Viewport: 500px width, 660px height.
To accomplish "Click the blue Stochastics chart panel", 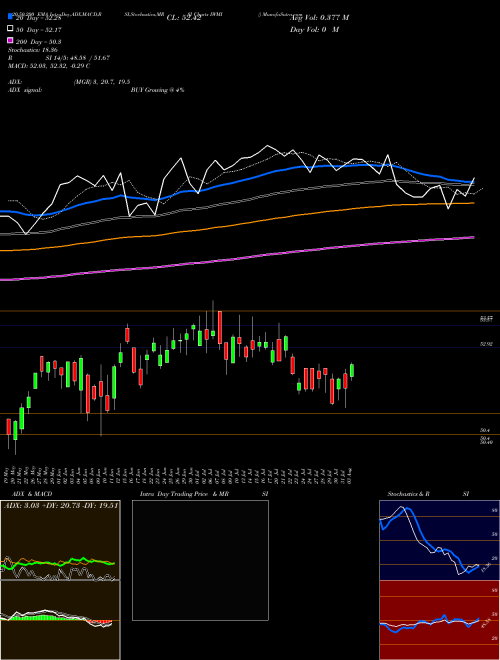I will click(439, 540).
